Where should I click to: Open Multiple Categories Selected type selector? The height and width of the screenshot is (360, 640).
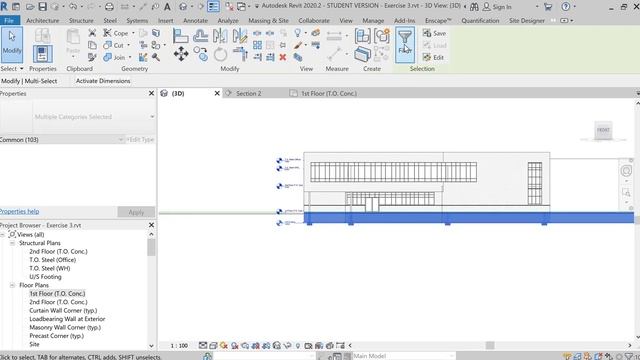pyautogui.click(x=78, y=117)
